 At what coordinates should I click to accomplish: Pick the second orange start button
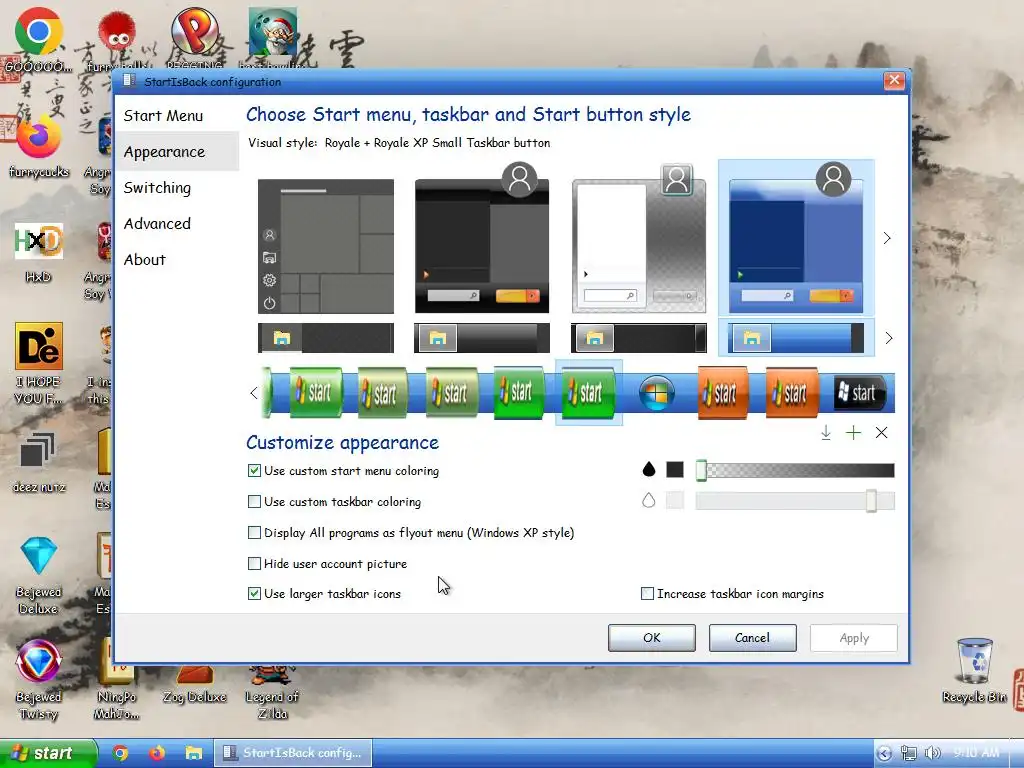[x=792, y=392]
